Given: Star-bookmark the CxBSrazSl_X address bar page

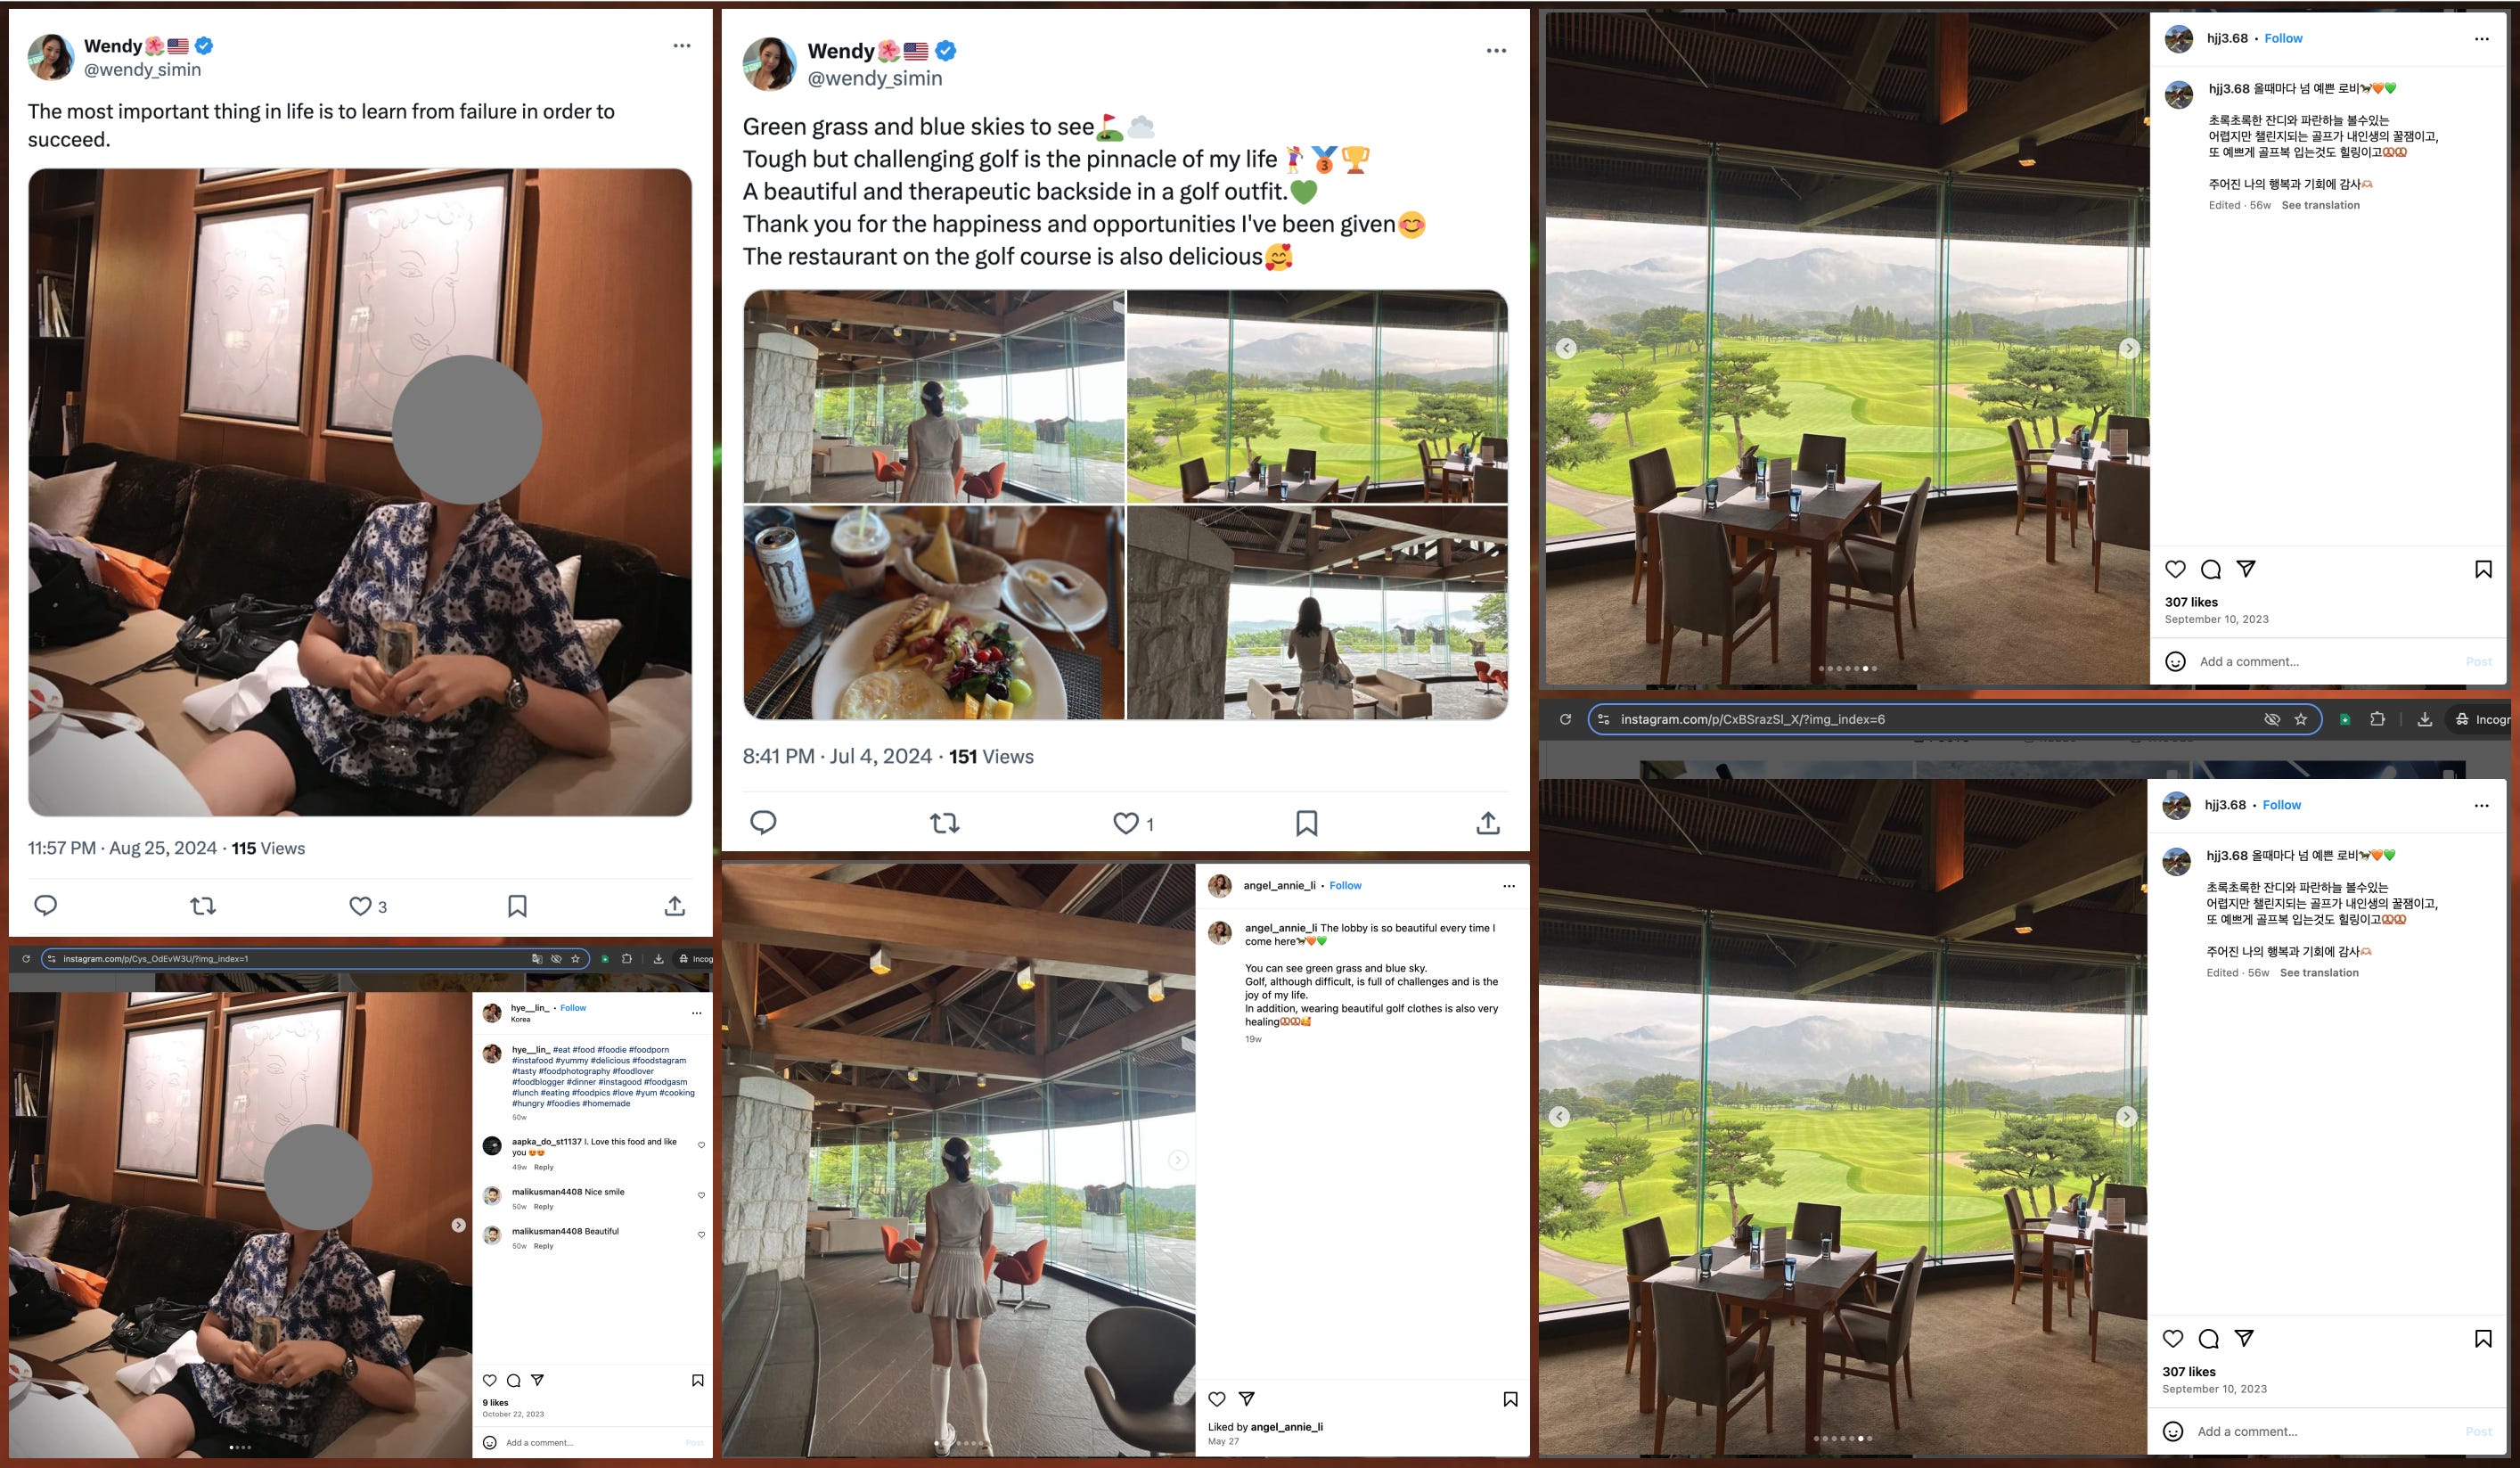Looking at the screenshot, I should tap(2300, 719).
